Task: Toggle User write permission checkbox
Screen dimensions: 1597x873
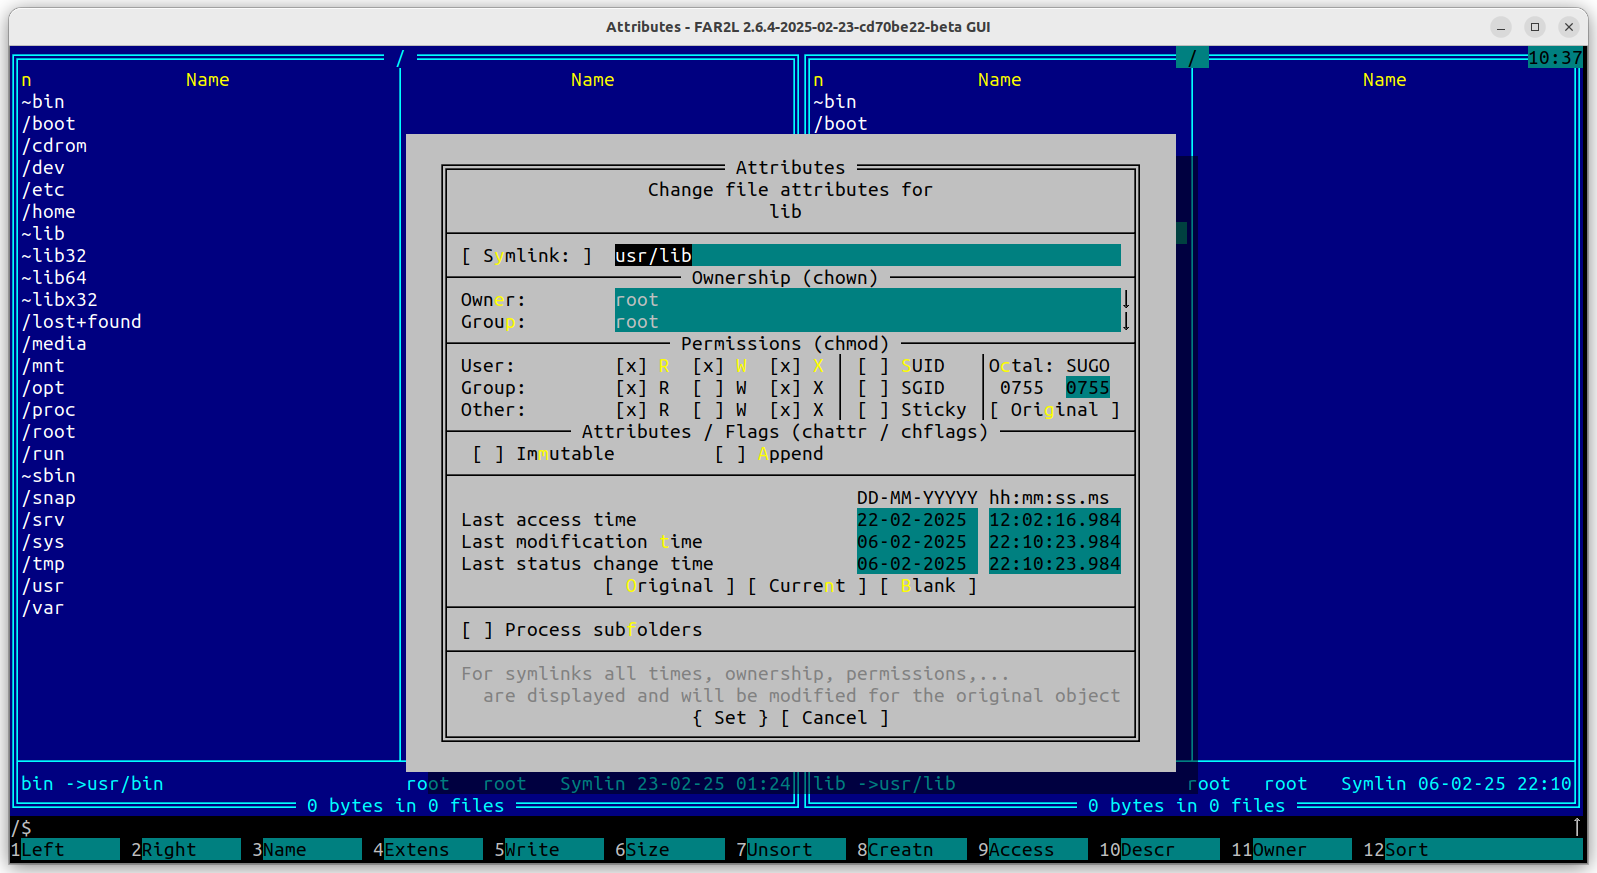Action: click(708, 366)
